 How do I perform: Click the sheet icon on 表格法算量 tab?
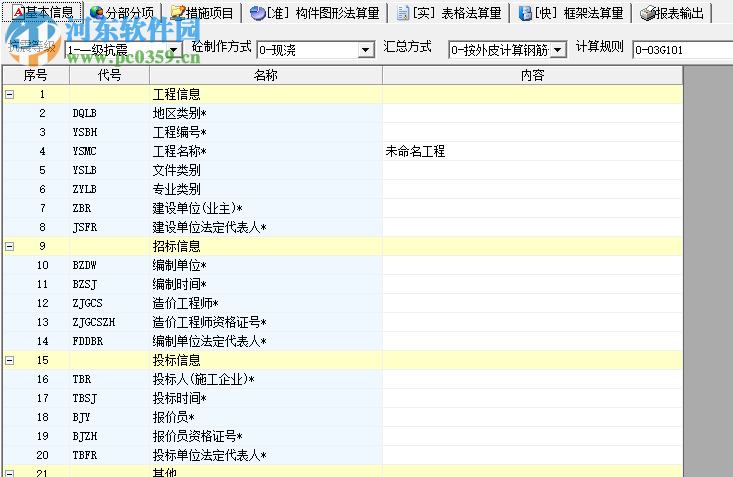click(402, 13)
